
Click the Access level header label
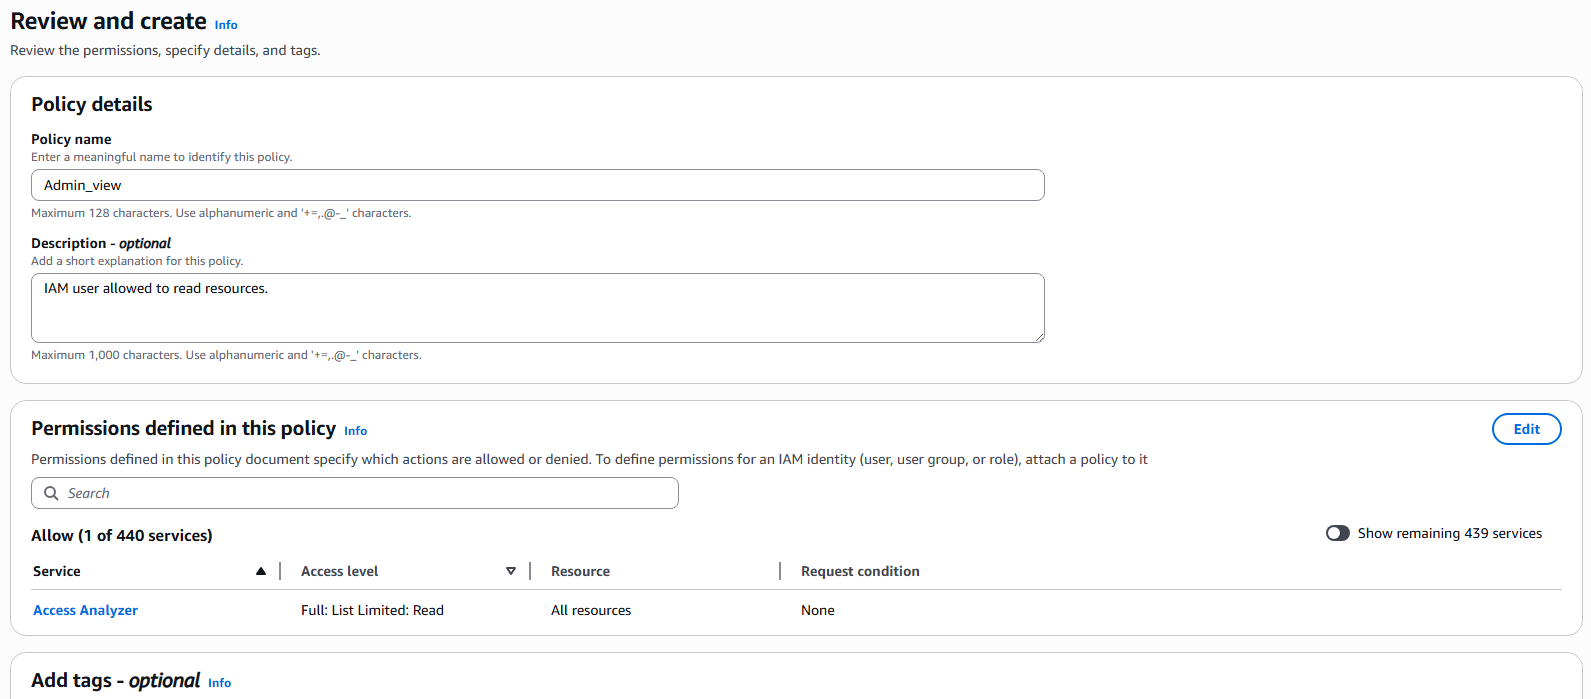pos(340,571)
